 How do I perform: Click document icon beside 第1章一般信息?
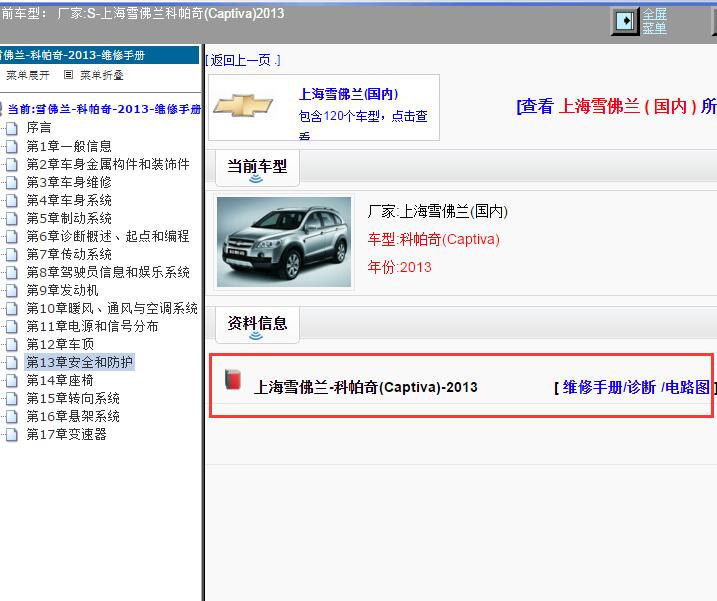click(x=12, y=146)
